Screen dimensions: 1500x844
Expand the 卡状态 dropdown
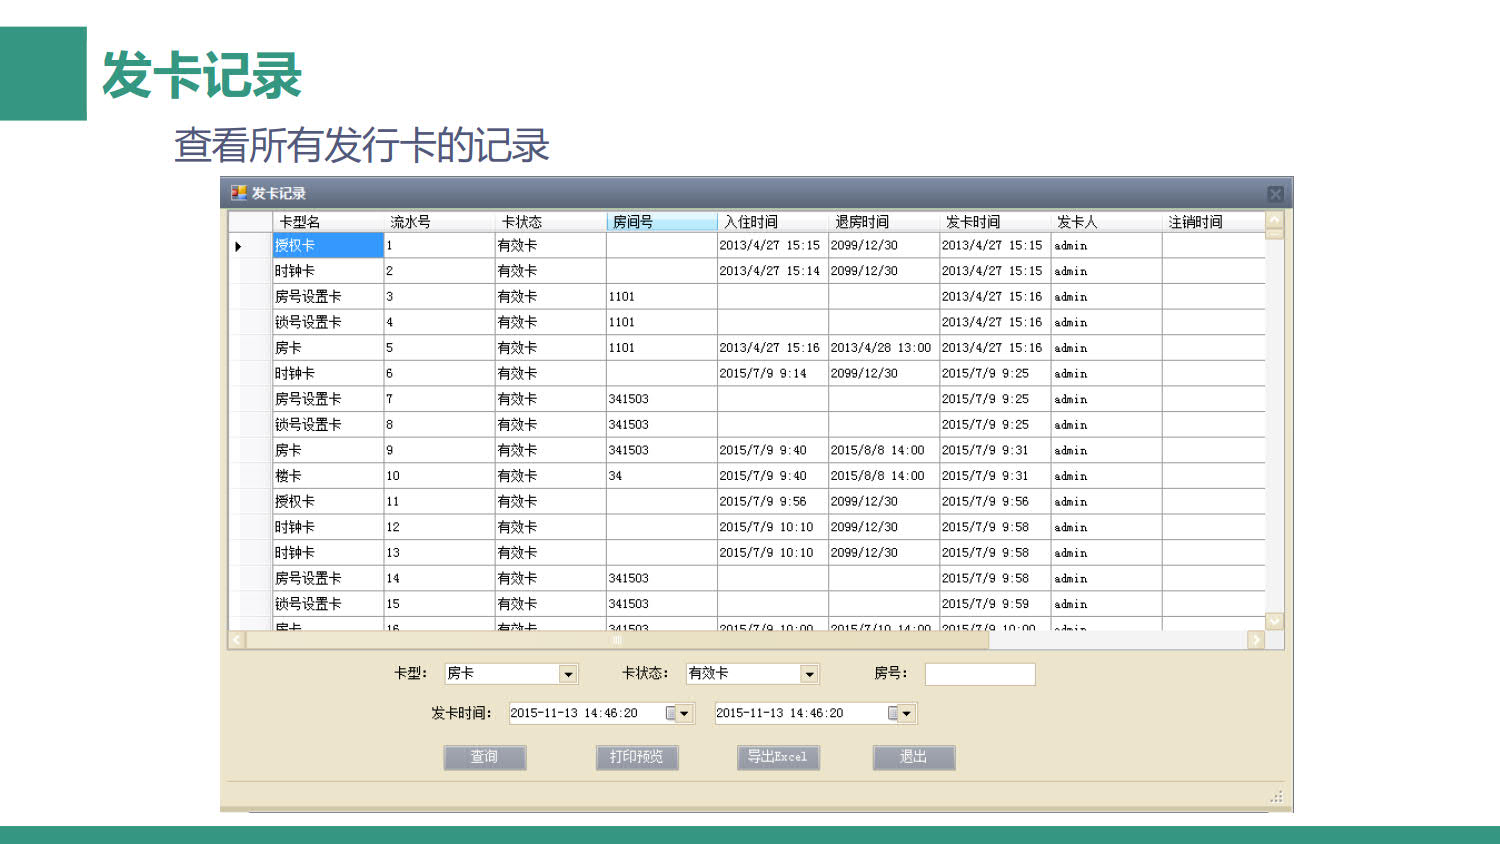809,674
